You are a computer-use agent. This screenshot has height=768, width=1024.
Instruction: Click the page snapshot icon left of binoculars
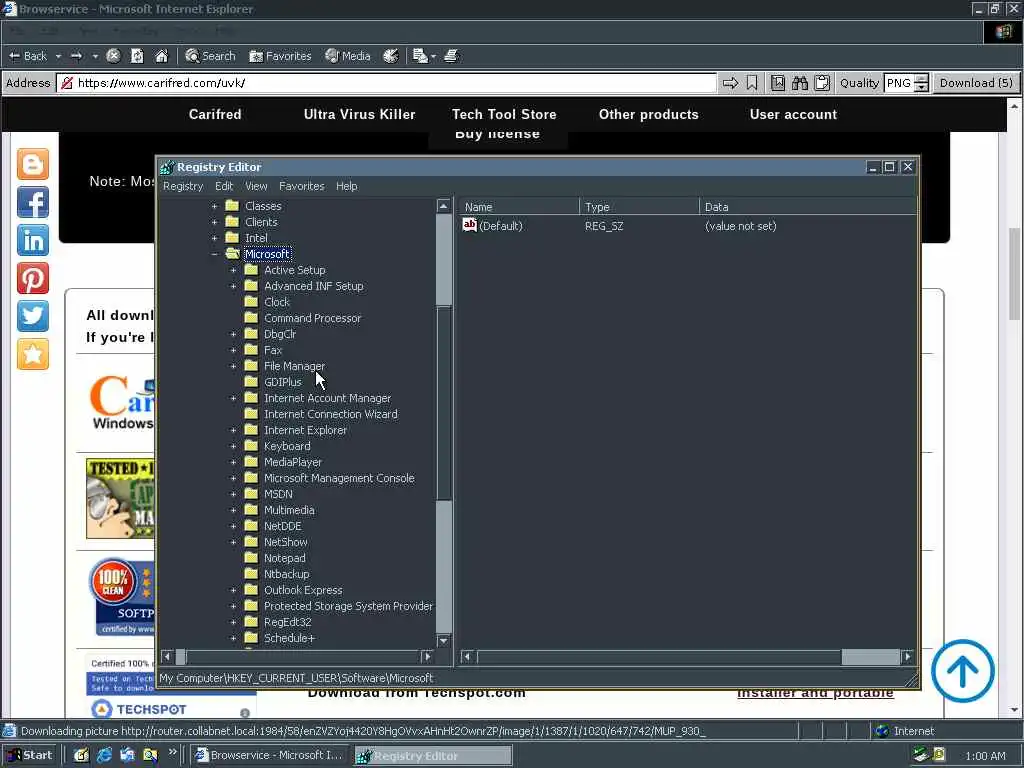pos(778,83)
